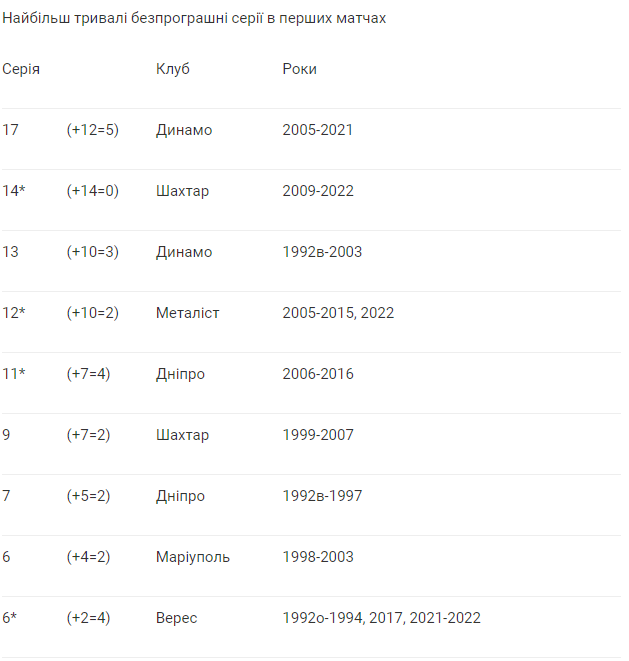Image resolution: width=629 pixels, height=661 pixels.
Task: Select the series value 13
Action: [11, 252]
